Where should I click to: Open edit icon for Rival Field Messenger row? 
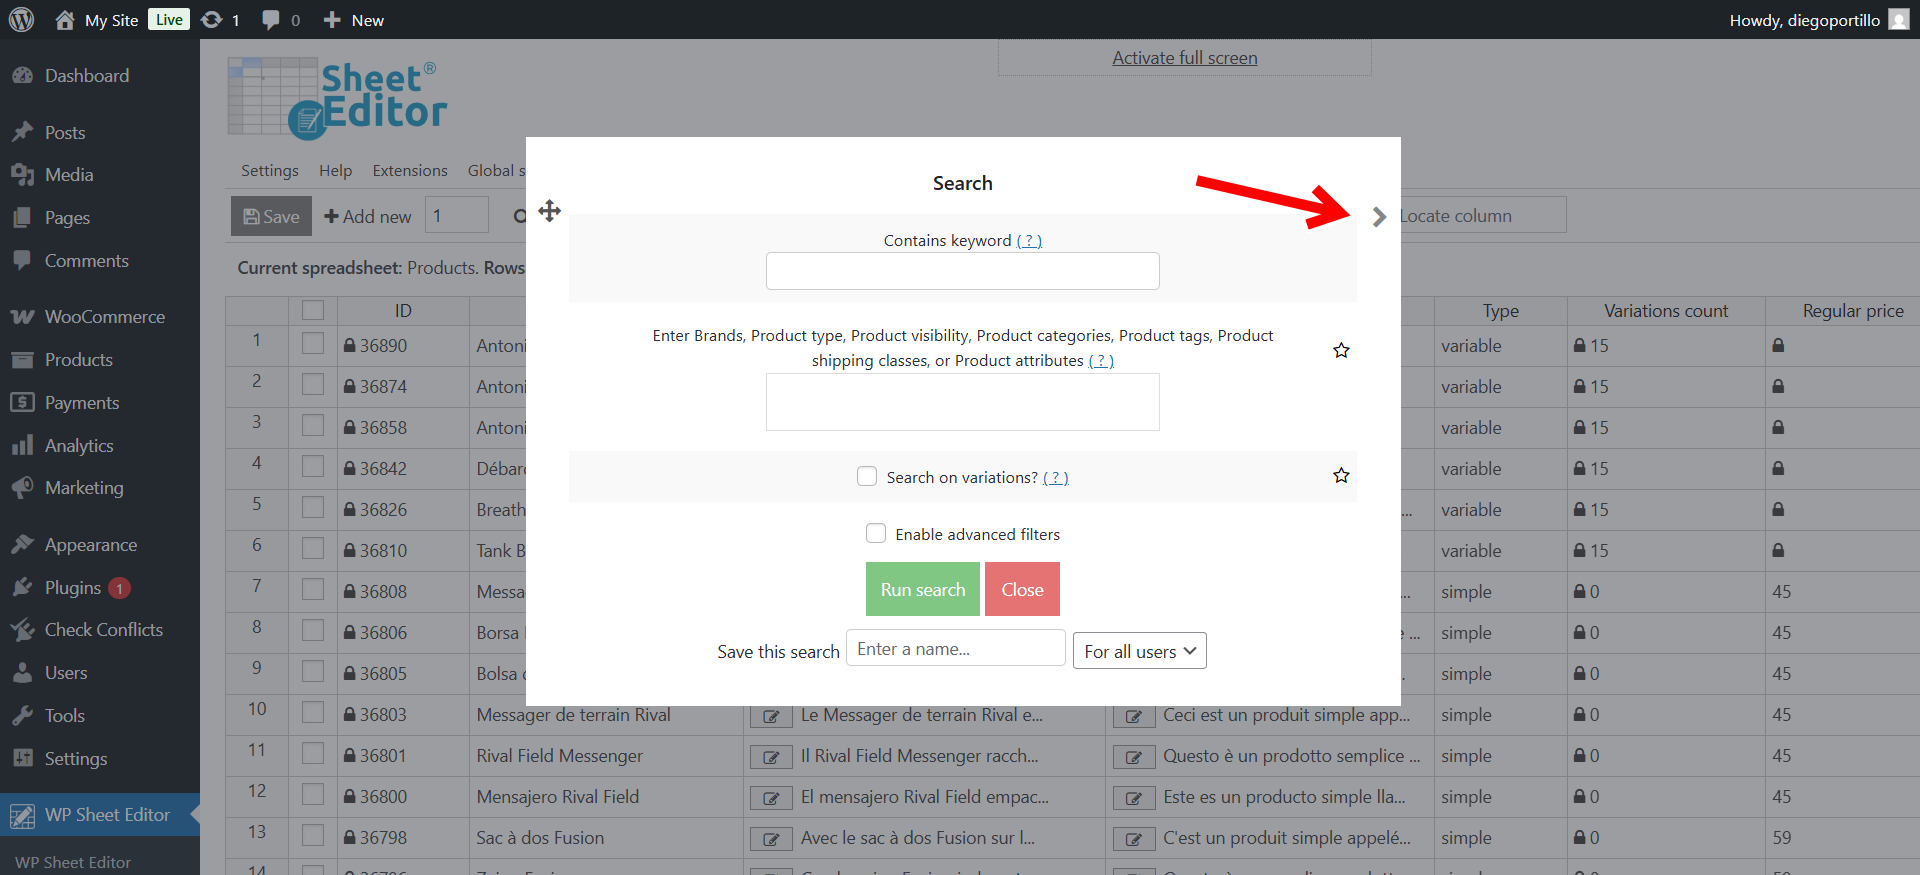point(771,757)
